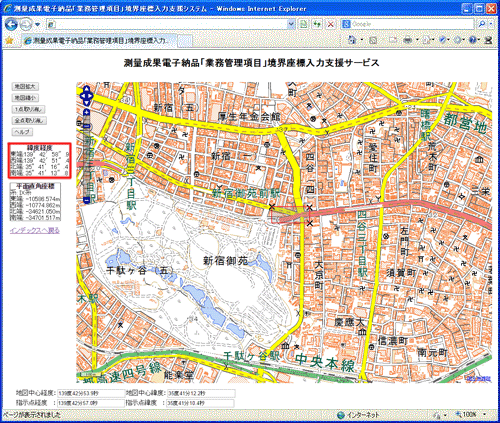Click the 1点取り消し undo point button
The height and width of the screenshot is (423, 500).
click(x=29, y=109)
